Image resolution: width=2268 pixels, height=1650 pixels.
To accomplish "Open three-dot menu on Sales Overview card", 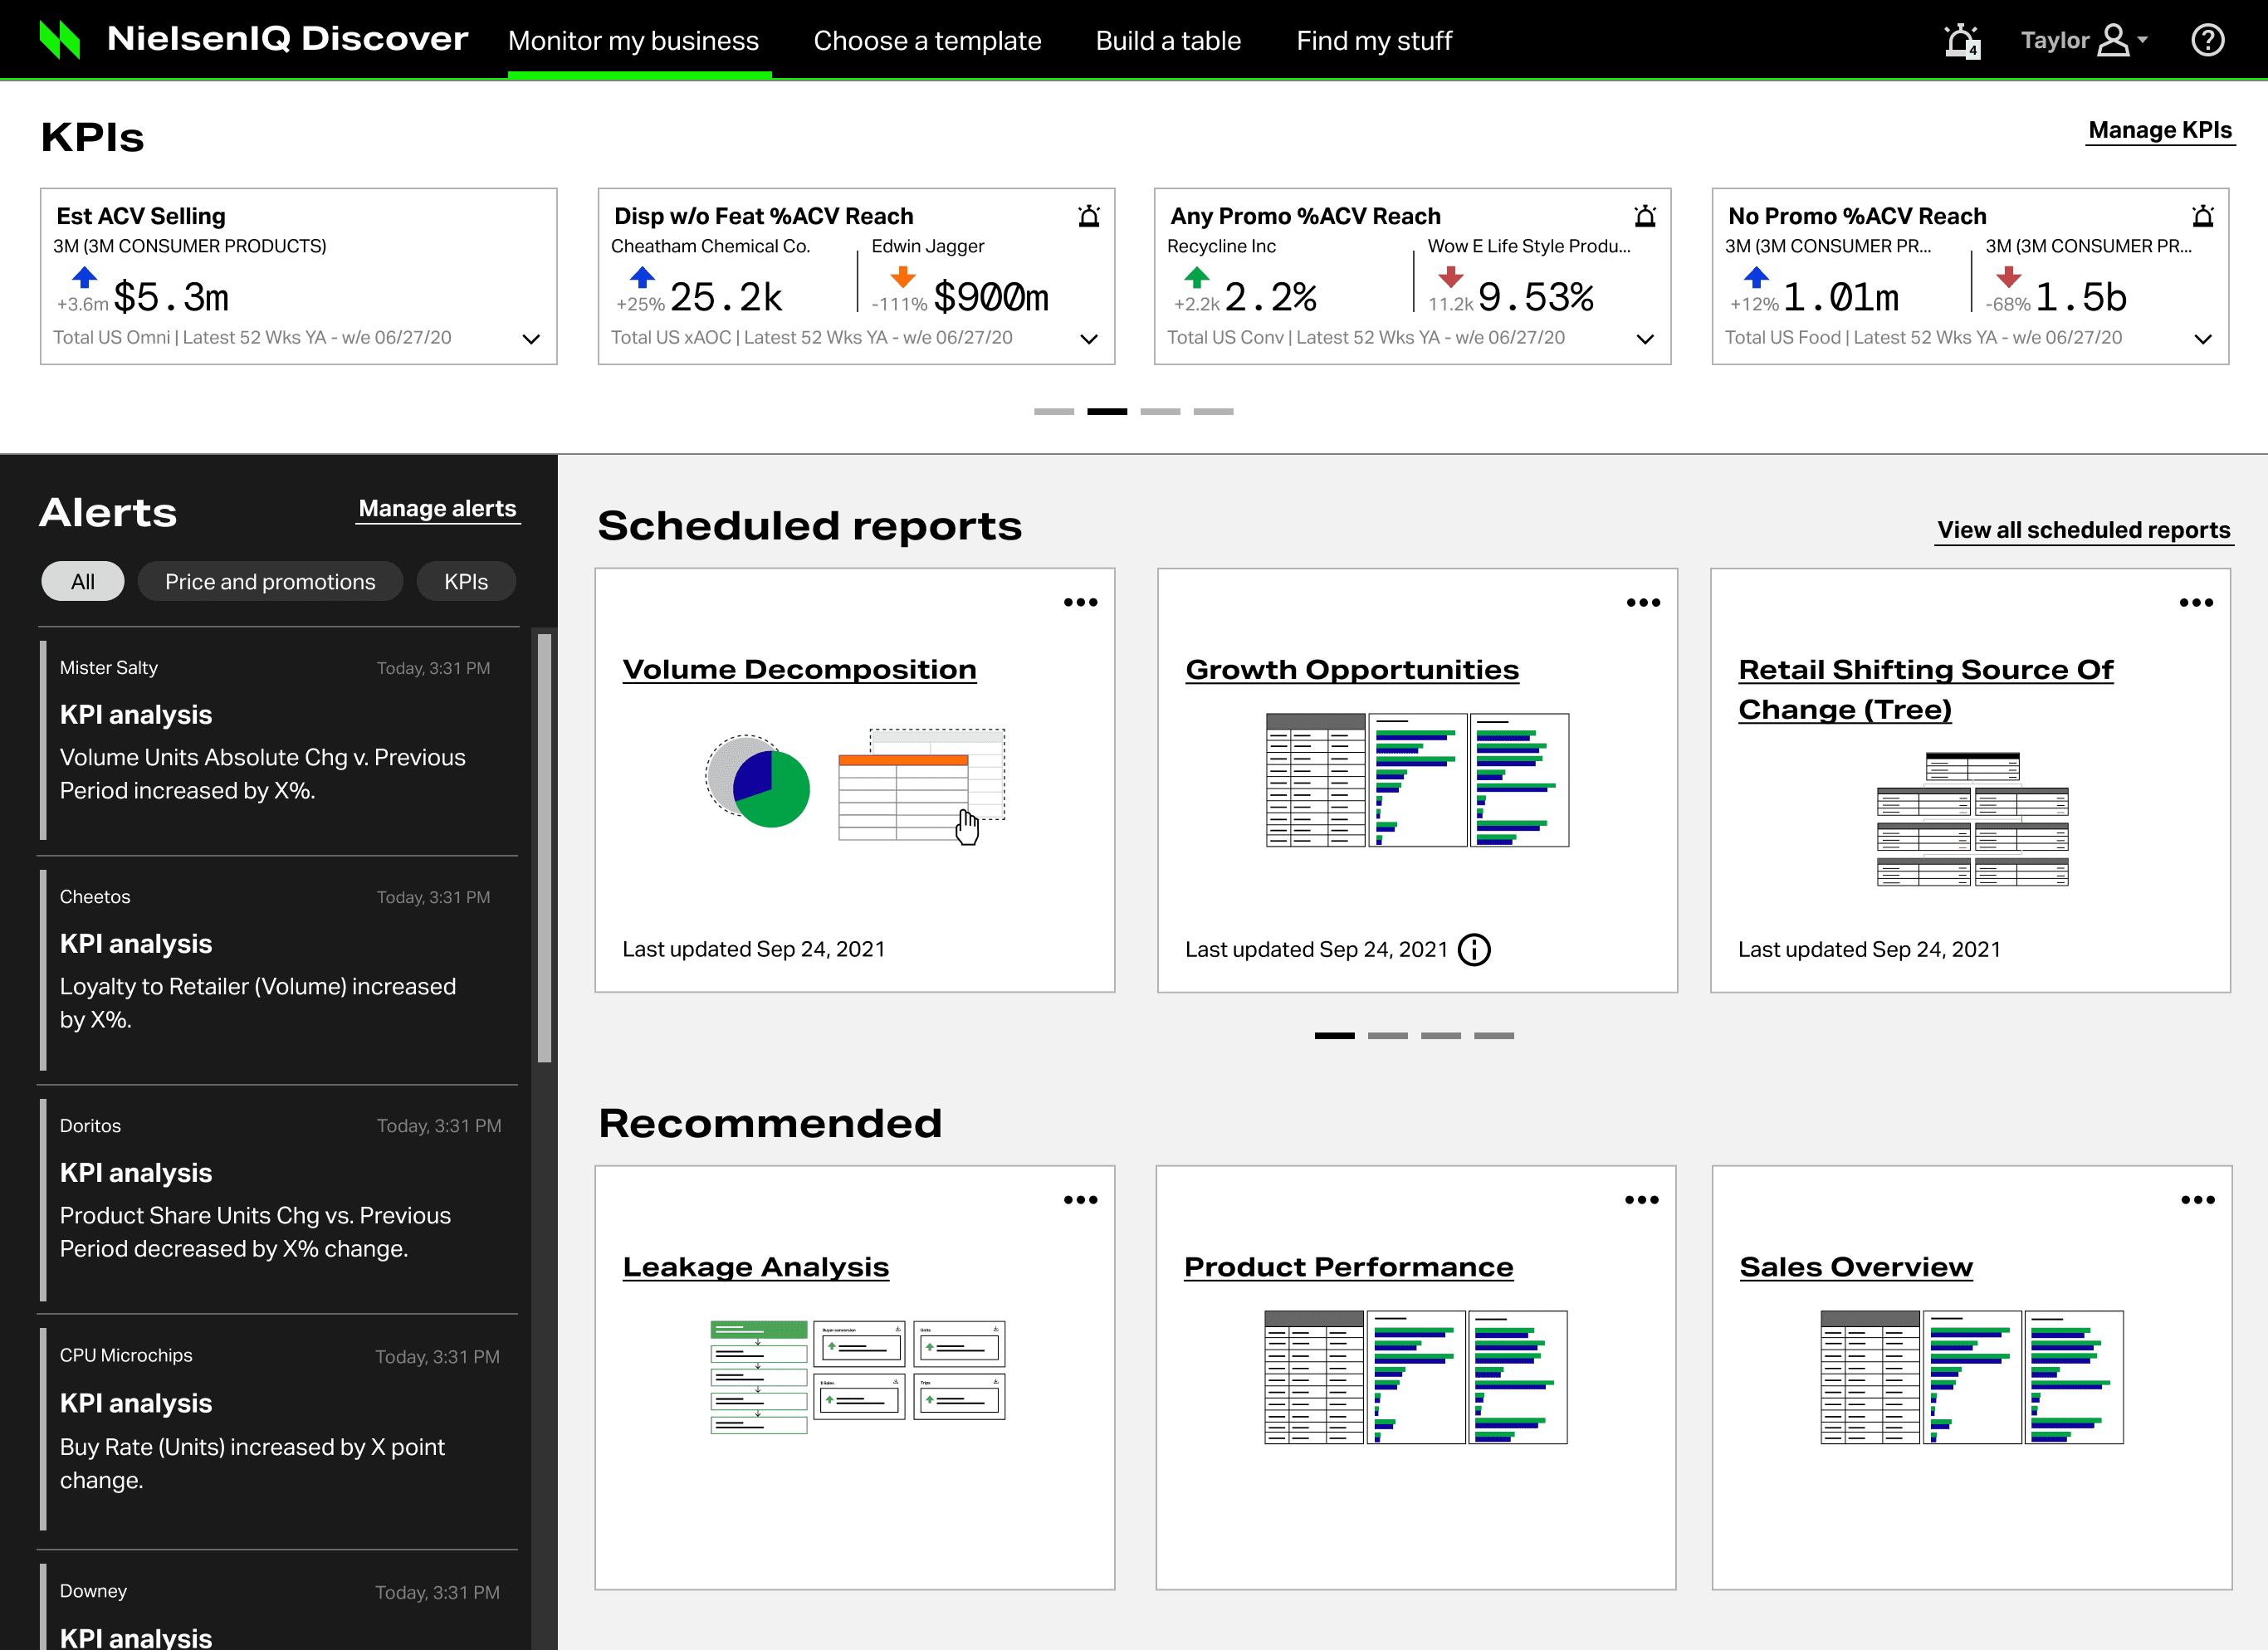I will [x=2197, y=1199].
